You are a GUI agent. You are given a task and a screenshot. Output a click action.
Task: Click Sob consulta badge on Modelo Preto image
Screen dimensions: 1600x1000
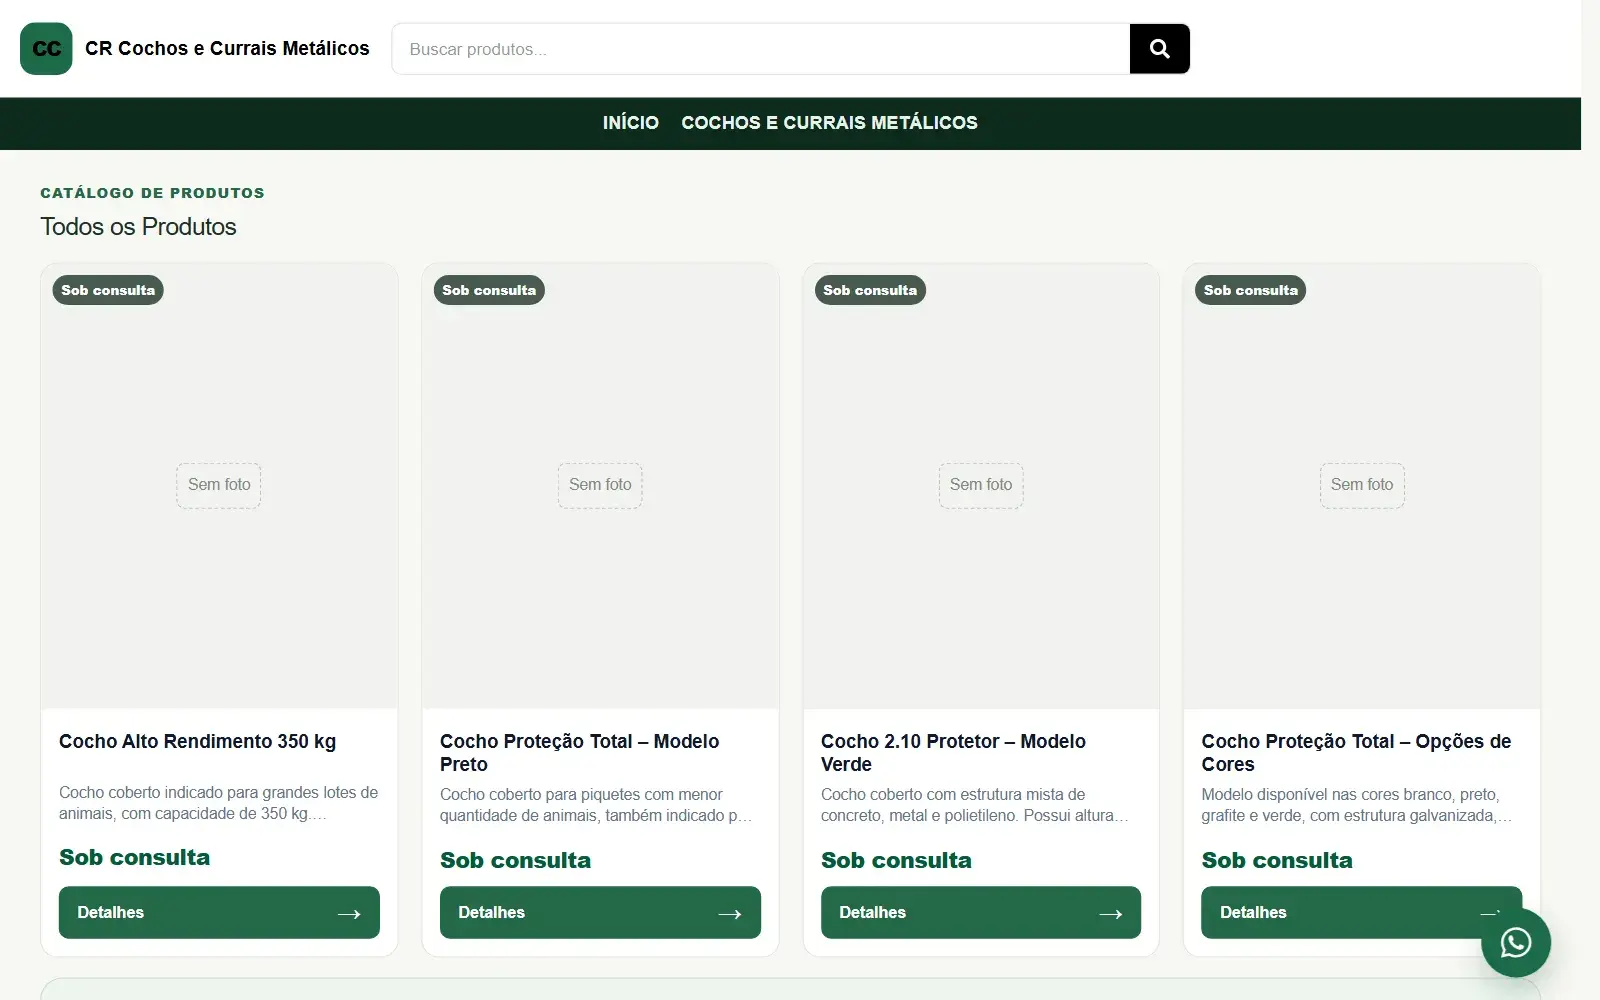pyautogui.click(x=489, y=290)
